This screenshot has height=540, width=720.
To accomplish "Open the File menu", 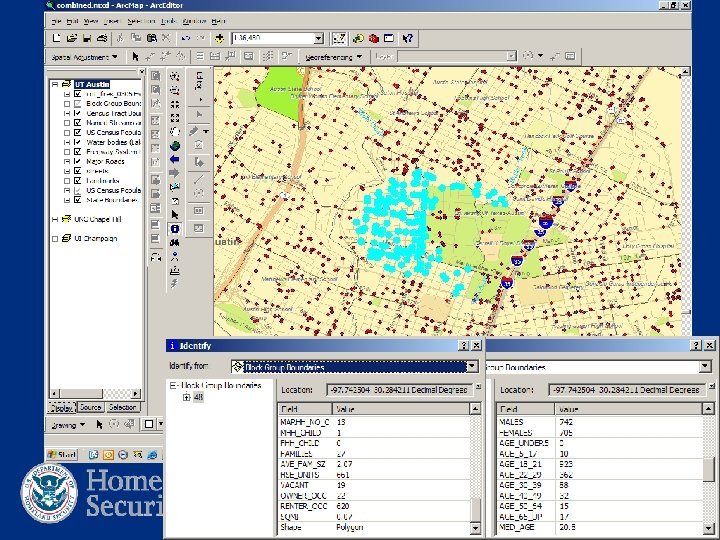I will [56, 21].
